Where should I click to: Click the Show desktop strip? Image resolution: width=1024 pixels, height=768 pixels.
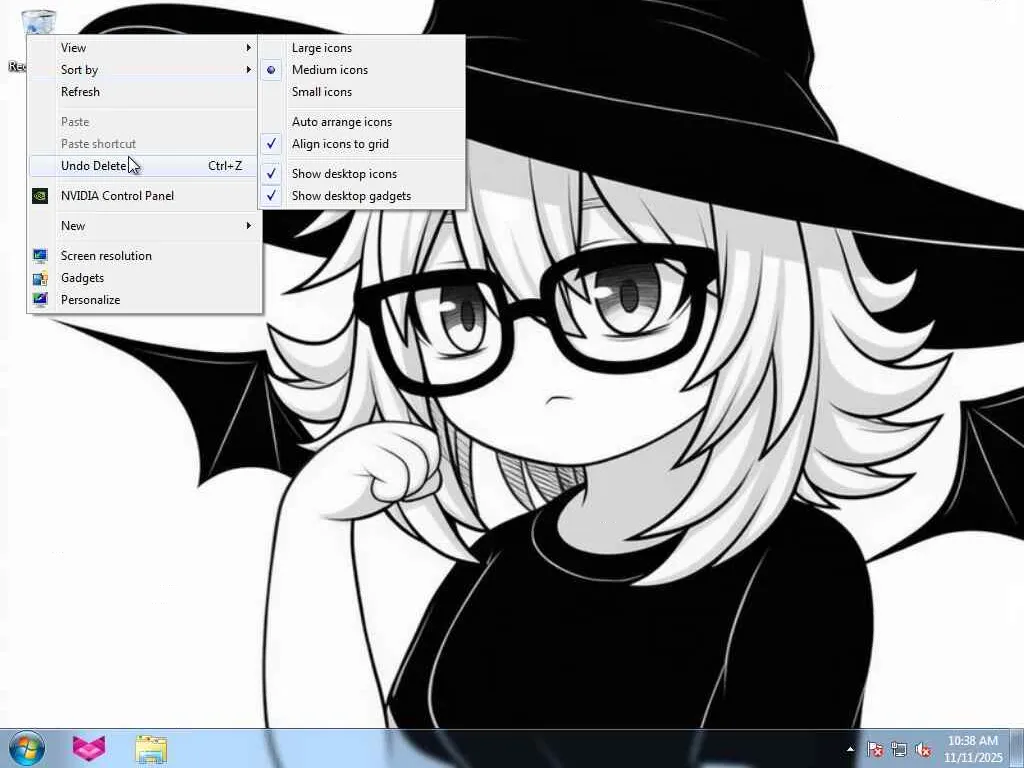click(x=1017, y=748)
